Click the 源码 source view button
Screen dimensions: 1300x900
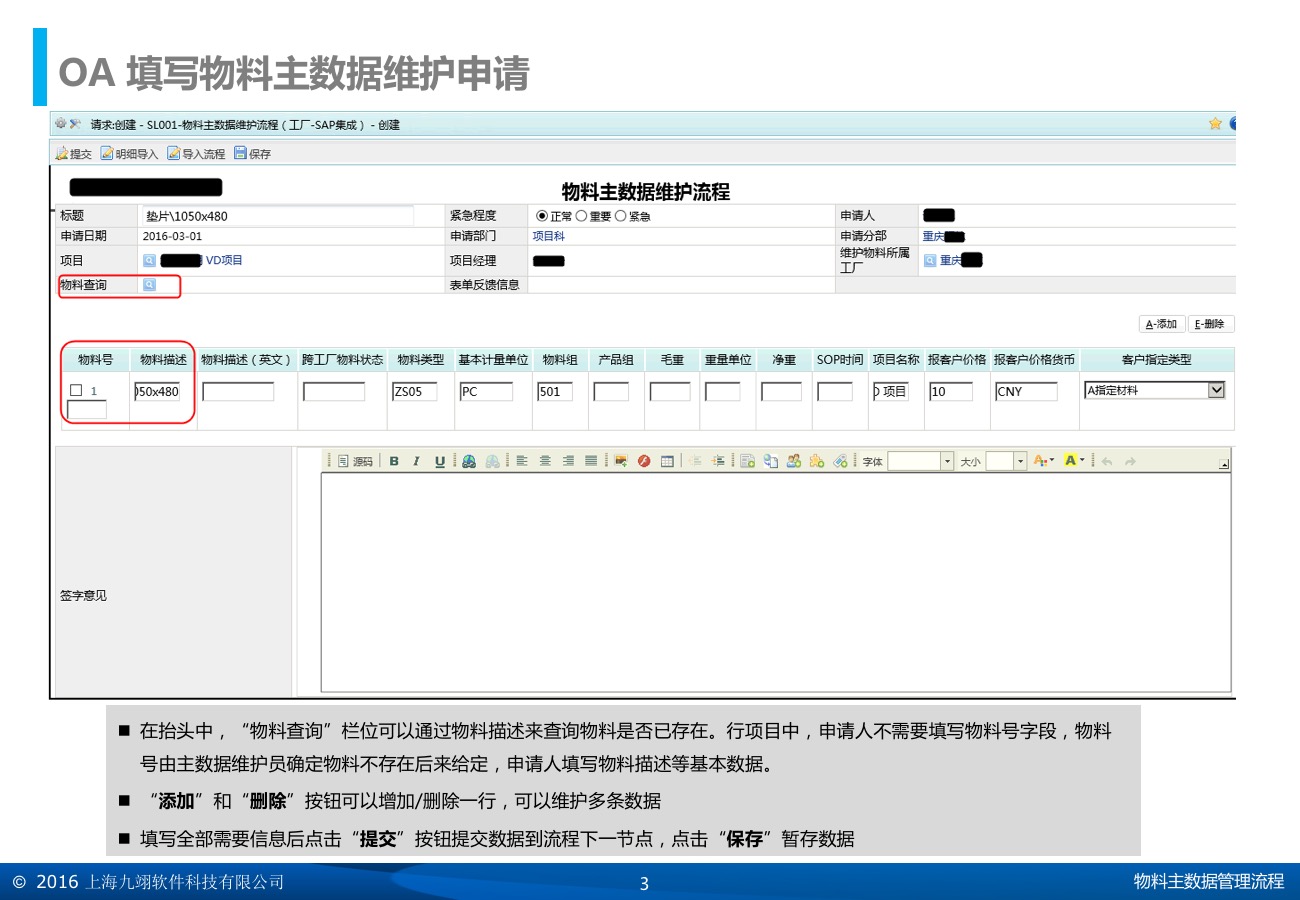(x=355, y=461)
